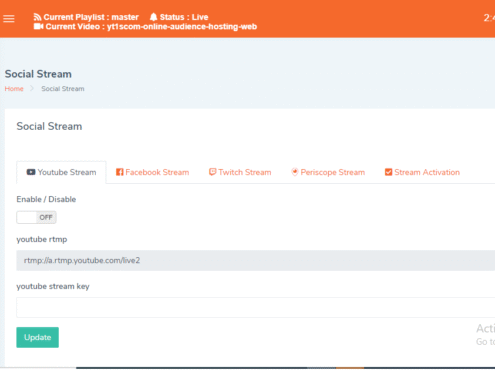Click the Twitch icon in the tab bar

point(212,172)
